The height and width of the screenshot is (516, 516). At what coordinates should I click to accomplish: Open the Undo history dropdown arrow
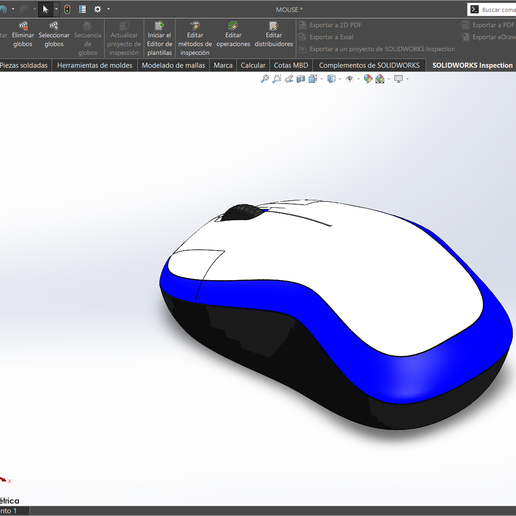pos(13,9)
